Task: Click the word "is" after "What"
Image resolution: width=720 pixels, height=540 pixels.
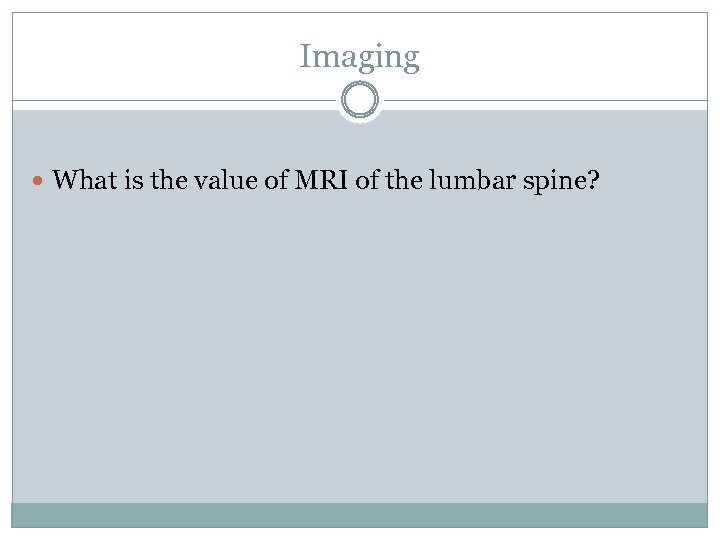Action: coord(128,180)
